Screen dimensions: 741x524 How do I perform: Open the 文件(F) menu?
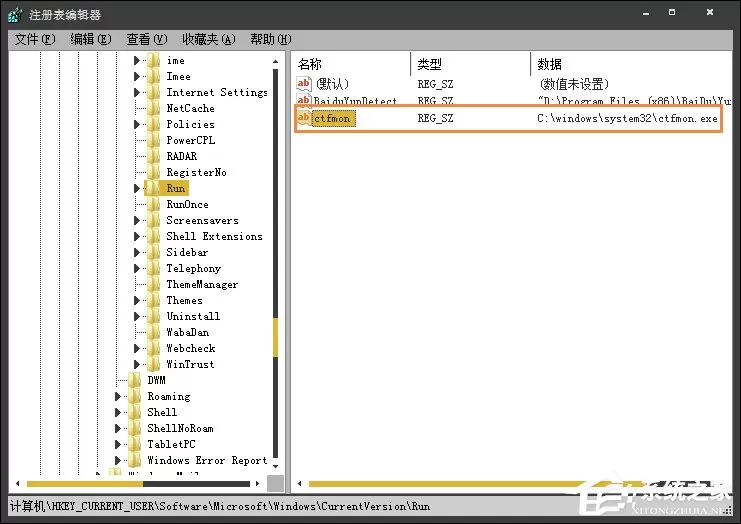pyautogui.click(x=34, y=39)
